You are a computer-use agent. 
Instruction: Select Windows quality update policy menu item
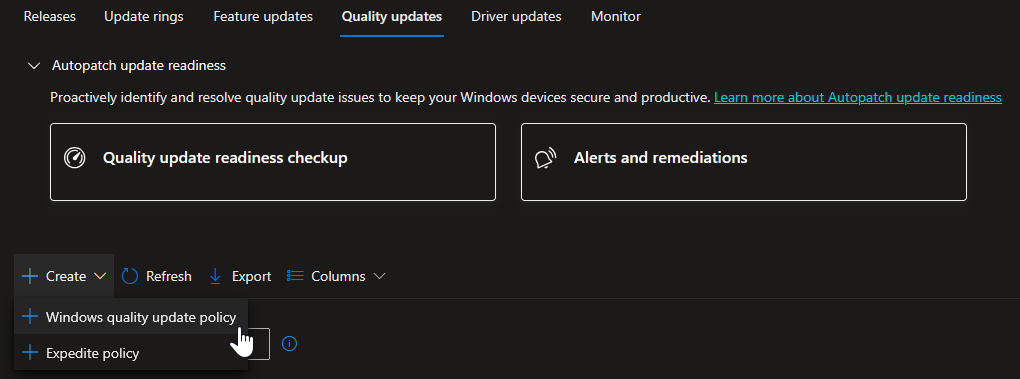[x=131, y=317]
